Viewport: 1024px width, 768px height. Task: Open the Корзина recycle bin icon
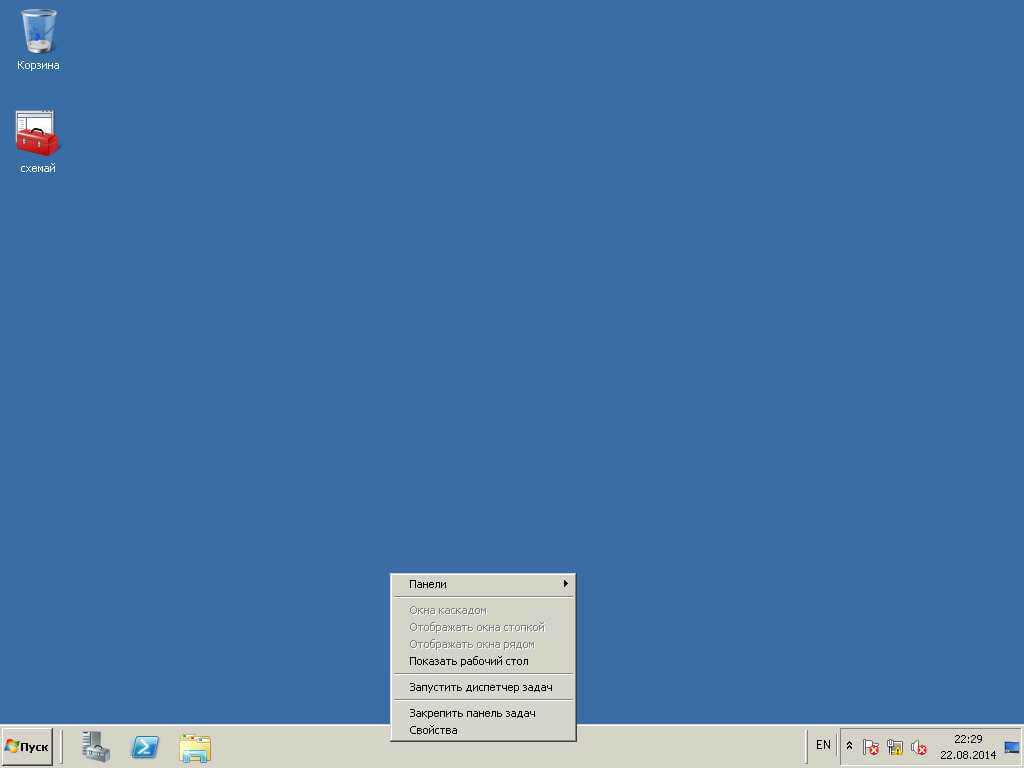click(38, 33)
